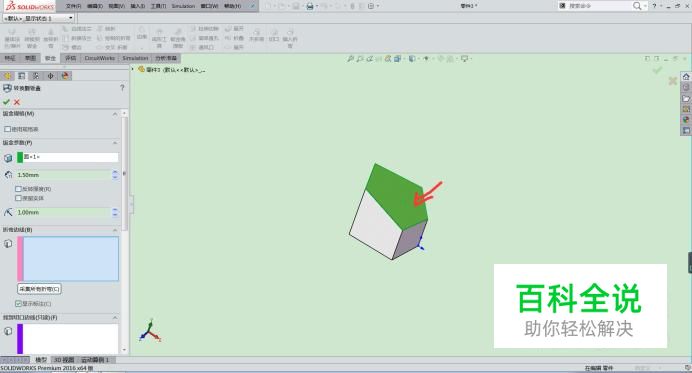
Task: Click the collect all bends (C) button
Action: pyautogui.click(x=39, y=289)
